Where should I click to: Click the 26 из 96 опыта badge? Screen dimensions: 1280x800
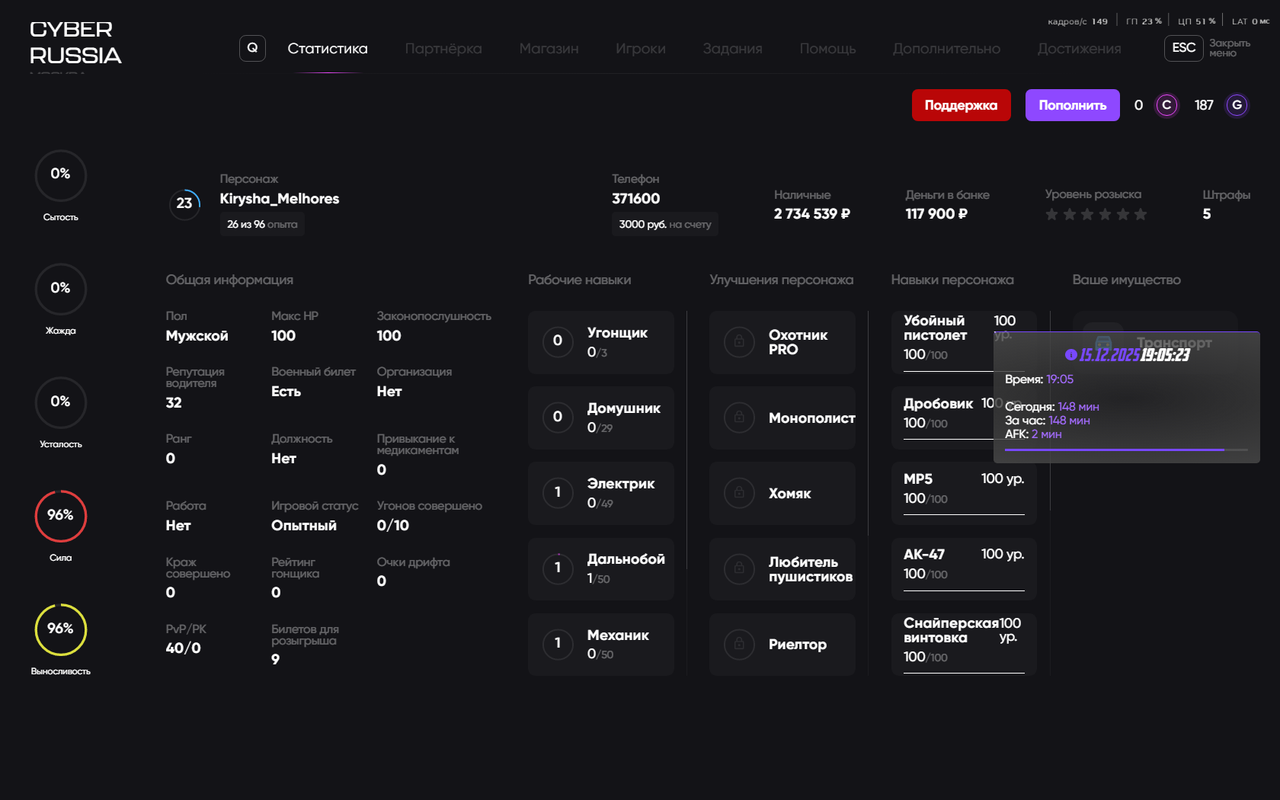(x=262, y=224)
